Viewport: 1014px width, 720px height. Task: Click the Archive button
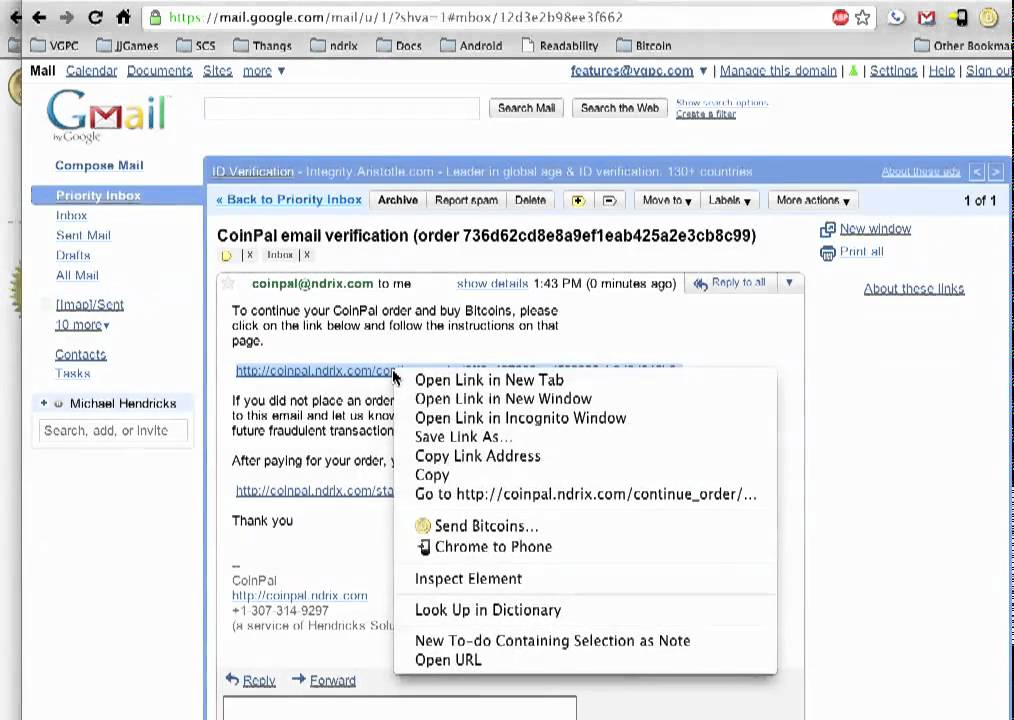click(398, 201)
